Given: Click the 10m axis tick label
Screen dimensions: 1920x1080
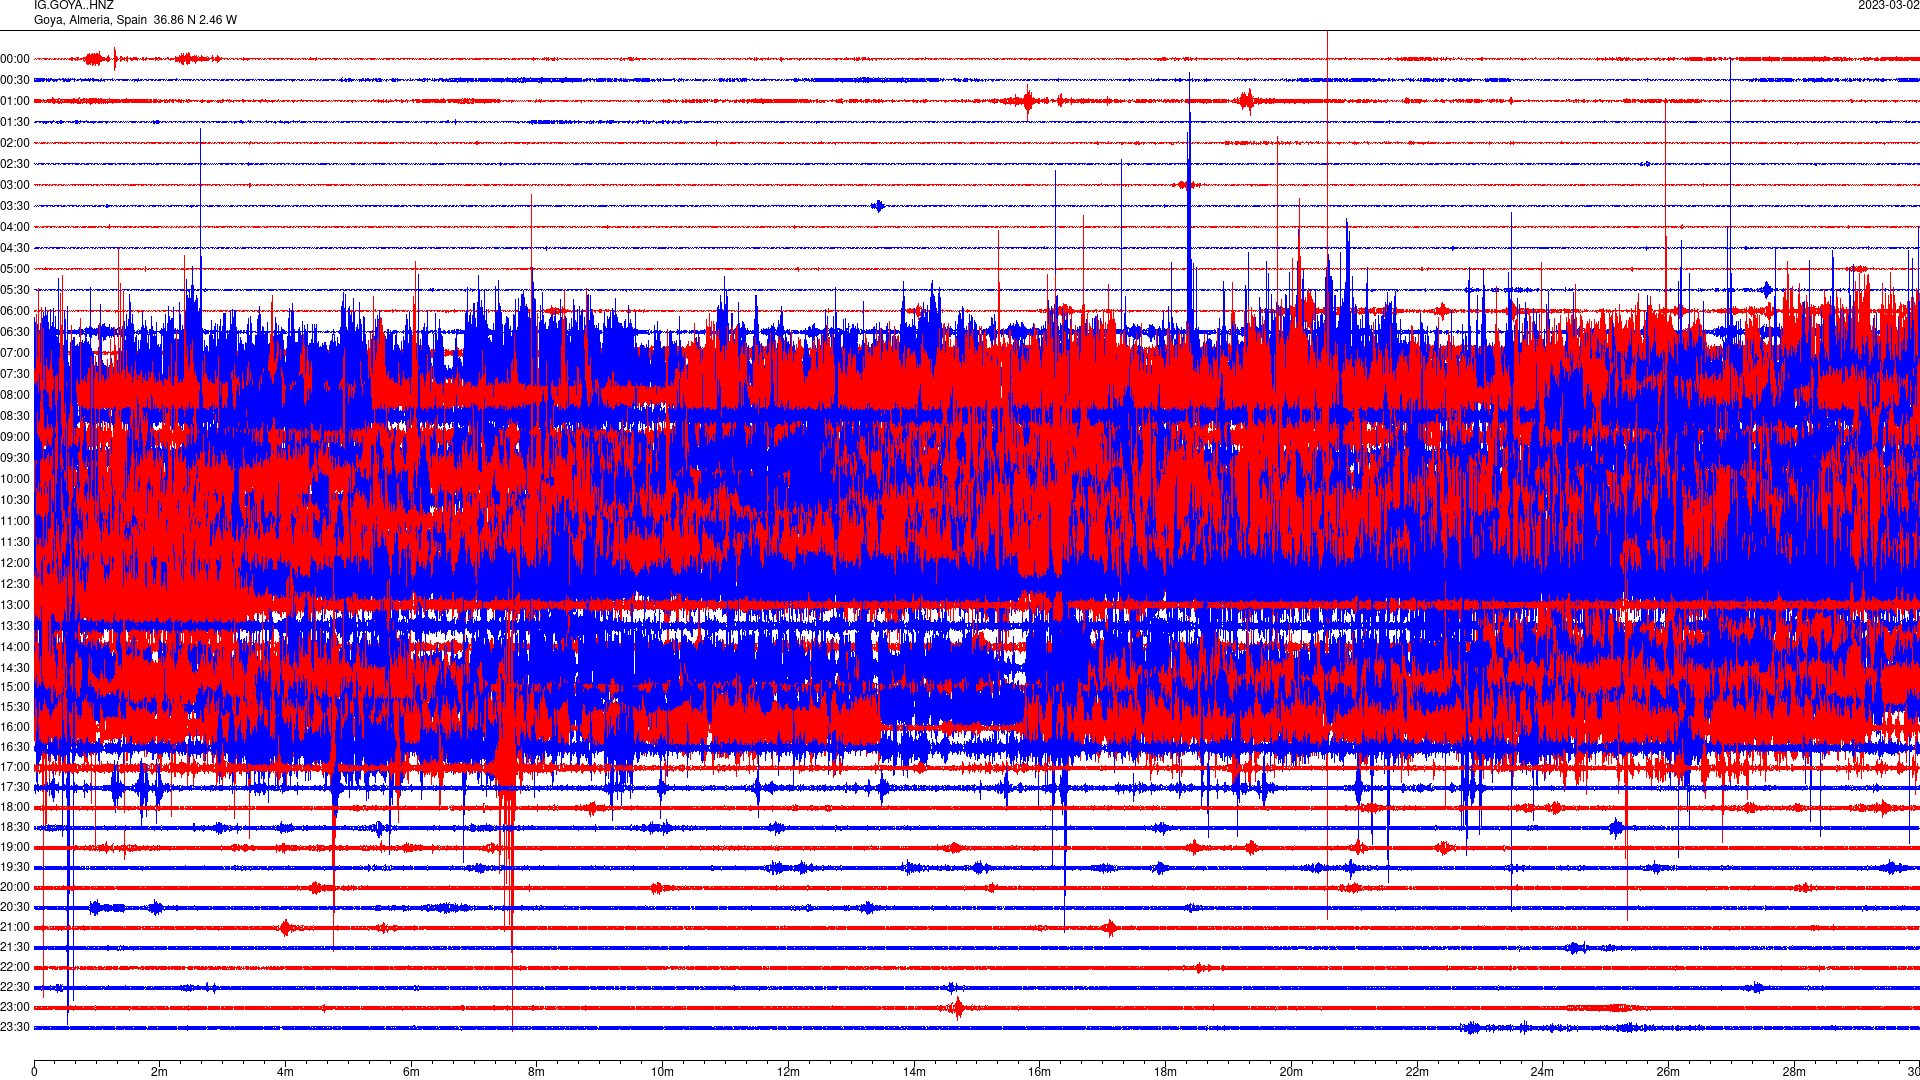Looking at the screenshot, I should tap(662, 1072).
